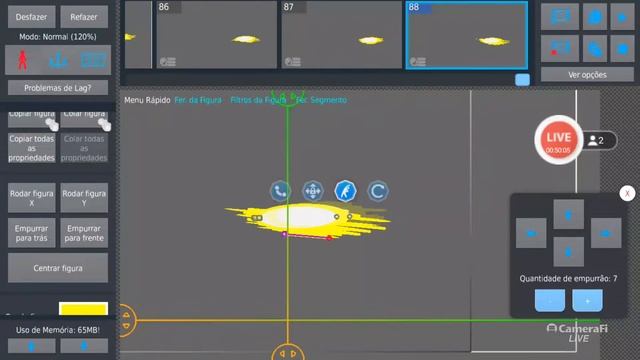The width and height of the screenshot is (640, 360).
Task: Open Filtros da Figura quick menu
Action: click(x=258, y=100)
